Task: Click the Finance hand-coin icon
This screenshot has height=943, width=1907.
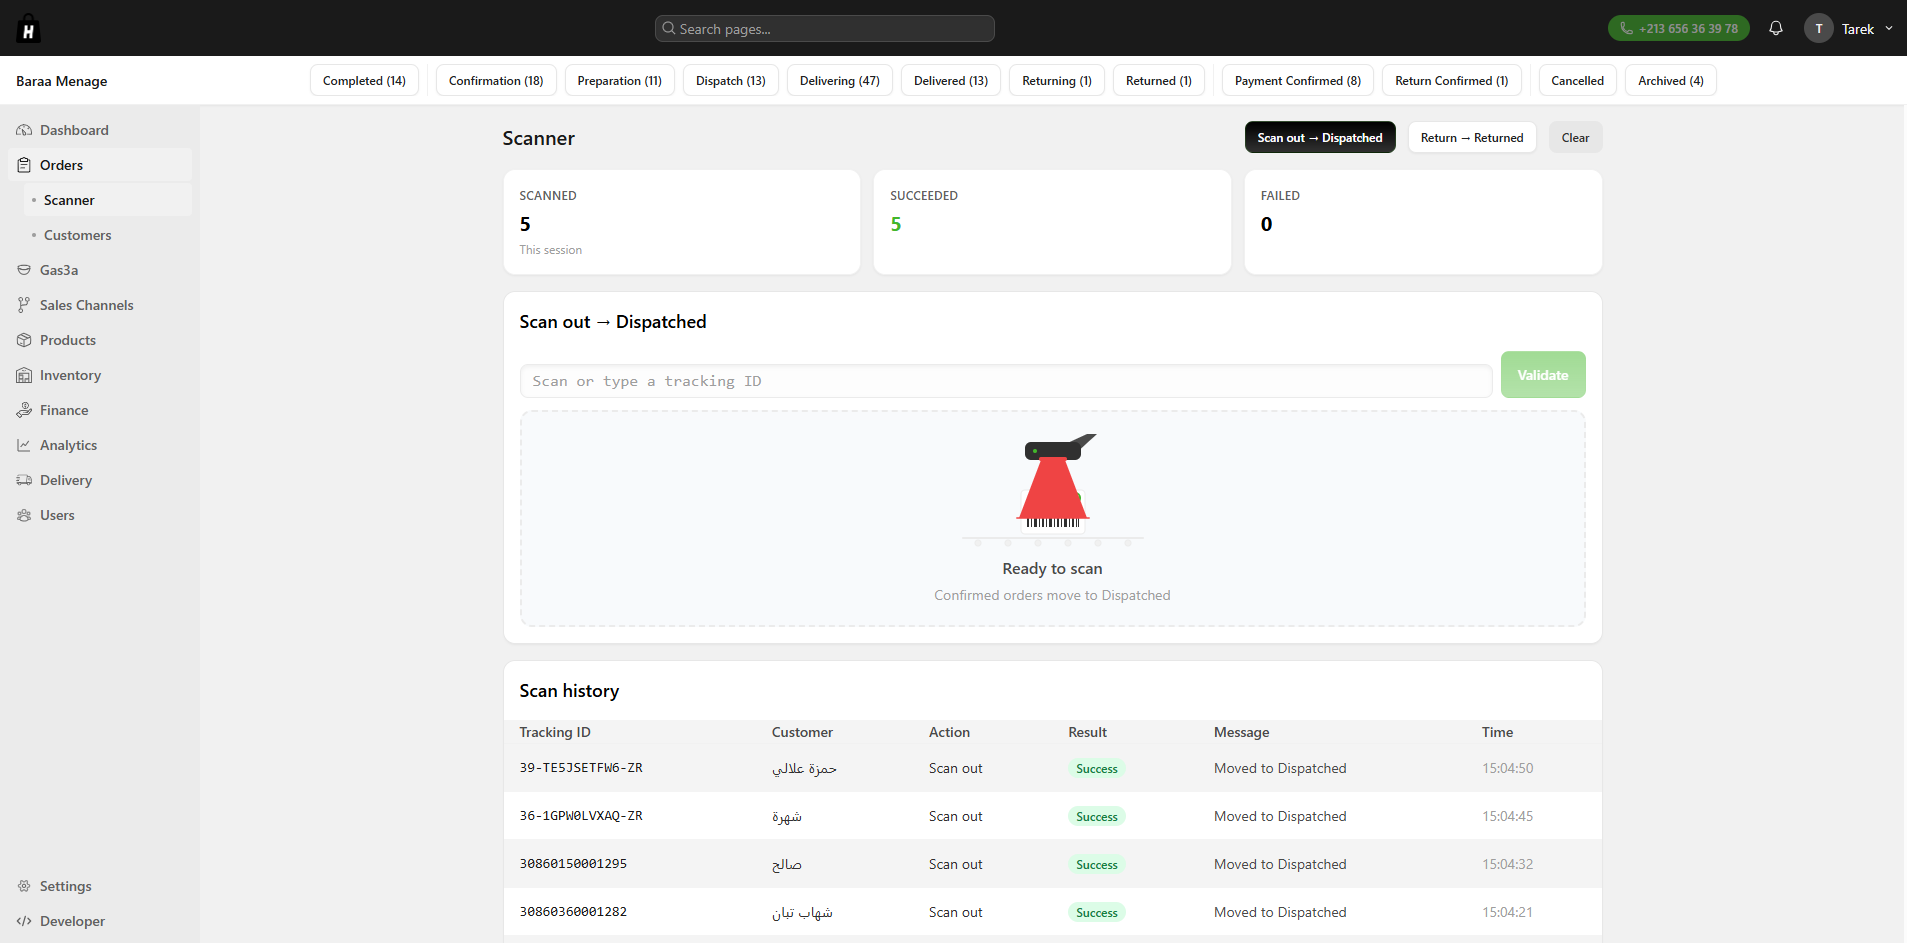Action: 24,410
